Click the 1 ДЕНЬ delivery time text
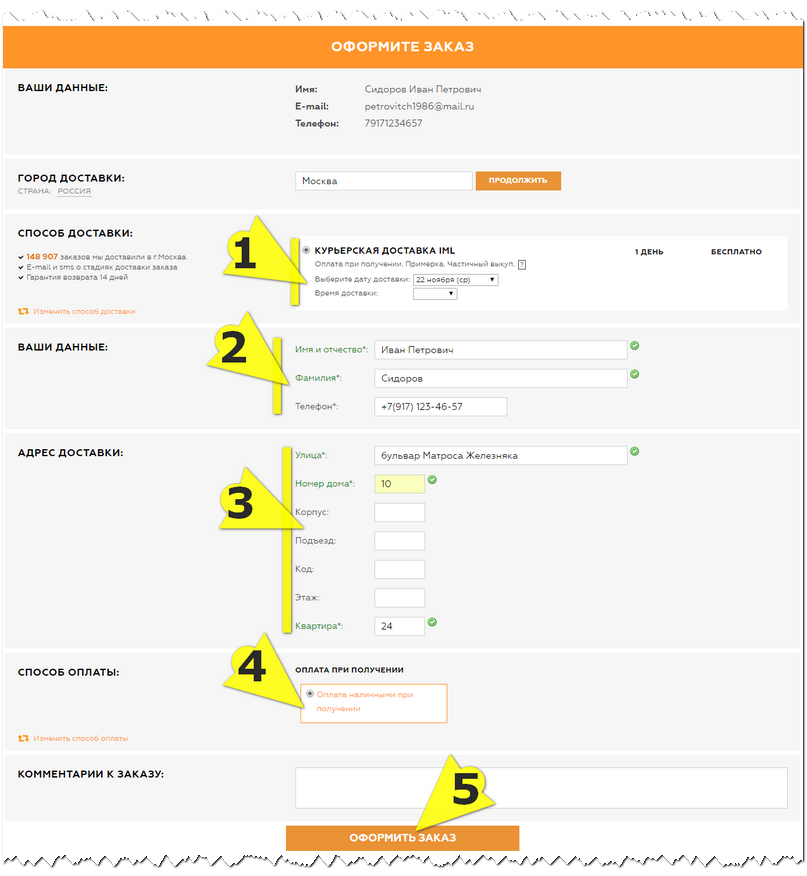 [x=649, y=251]
